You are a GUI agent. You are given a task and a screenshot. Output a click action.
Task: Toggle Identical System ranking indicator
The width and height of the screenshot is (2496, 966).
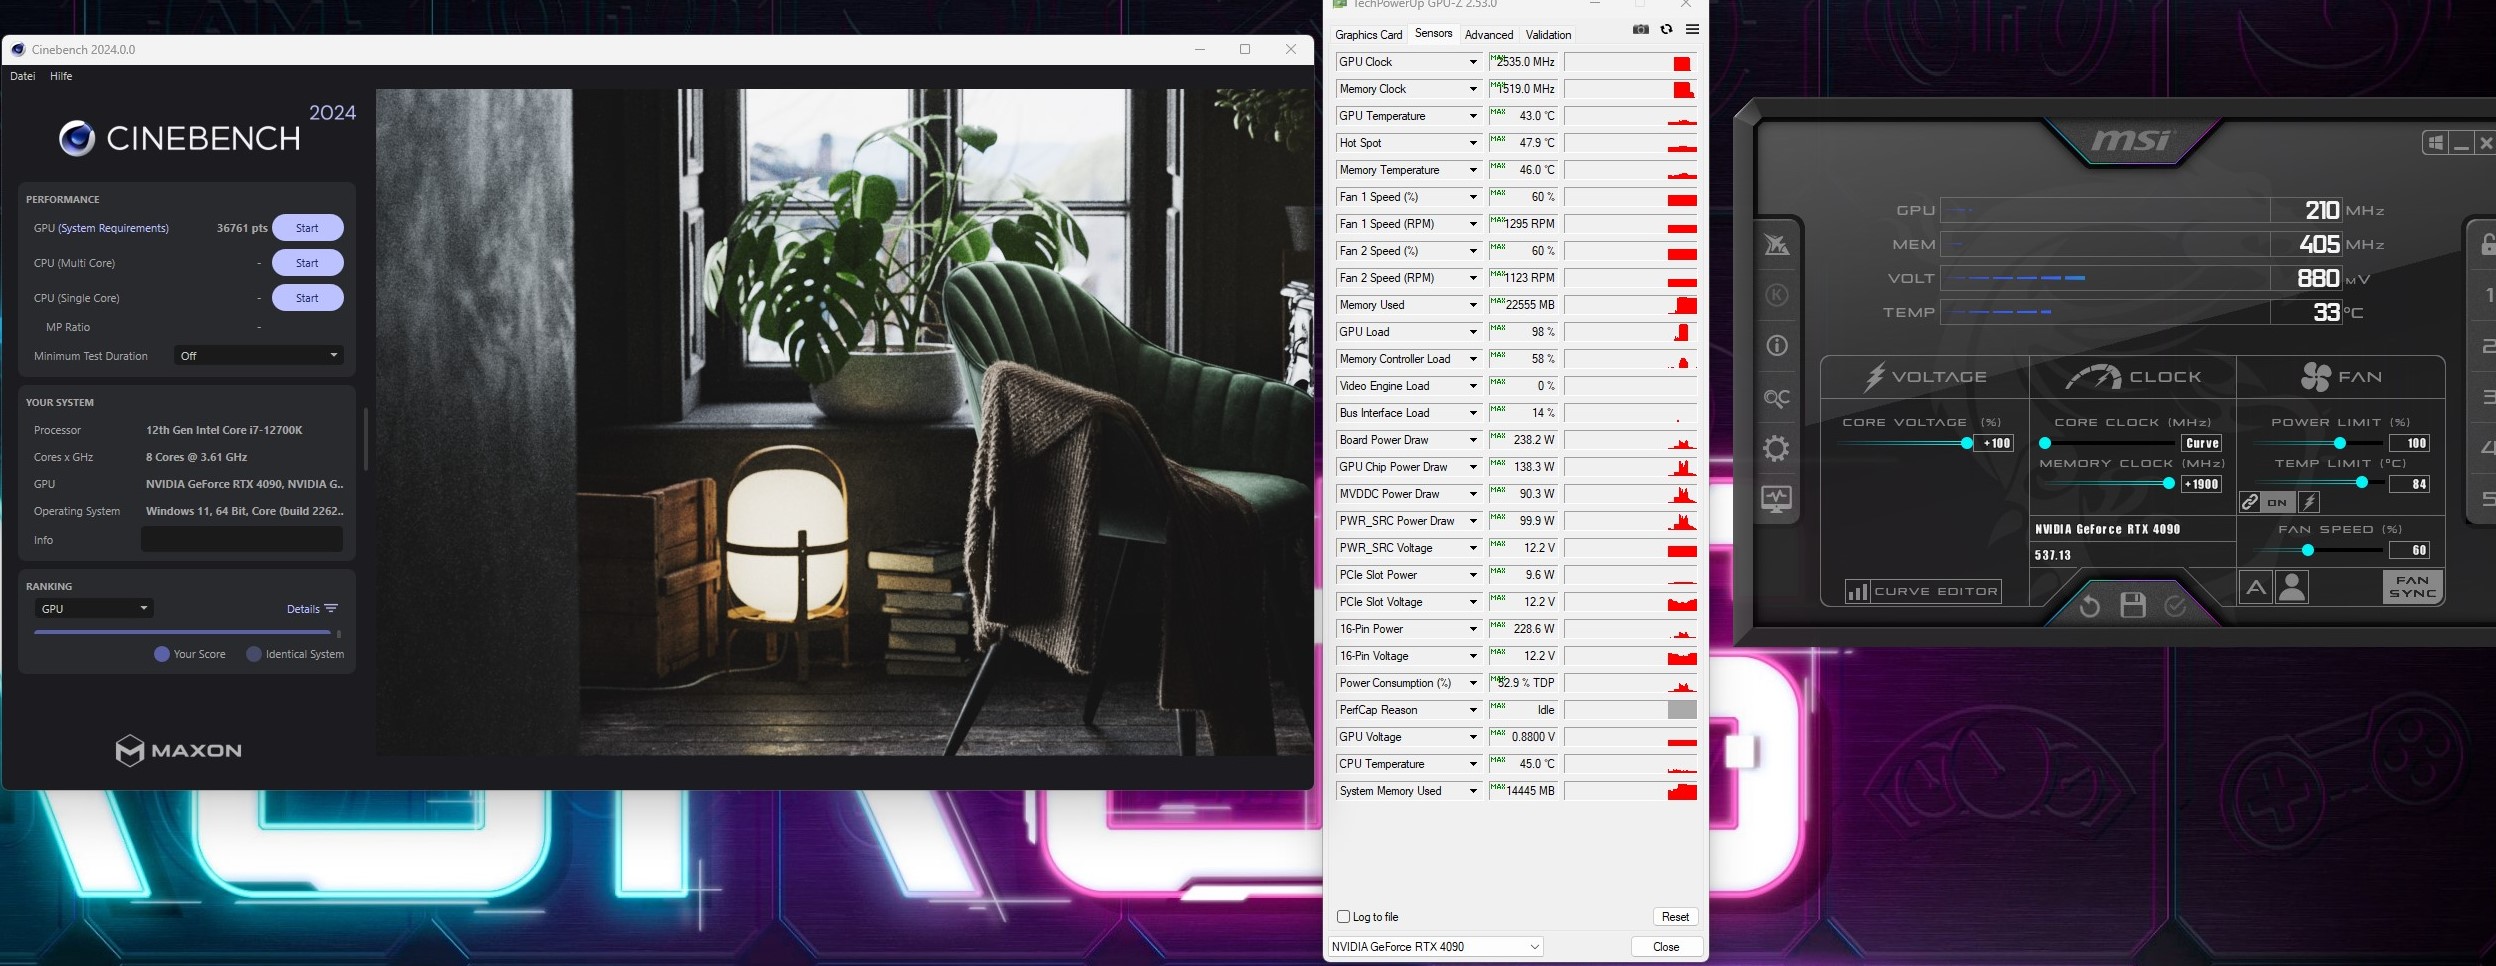[x=253, y=654]
